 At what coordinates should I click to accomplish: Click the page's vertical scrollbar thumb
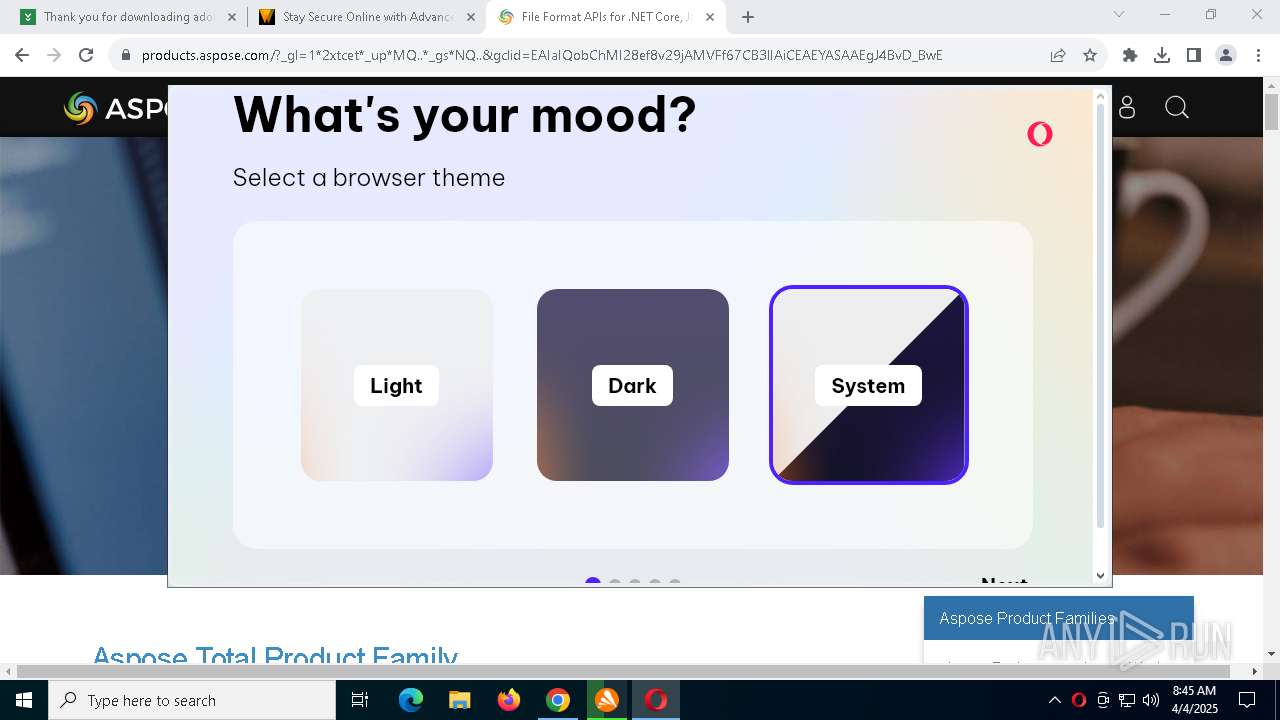(x=1271, y=111)
